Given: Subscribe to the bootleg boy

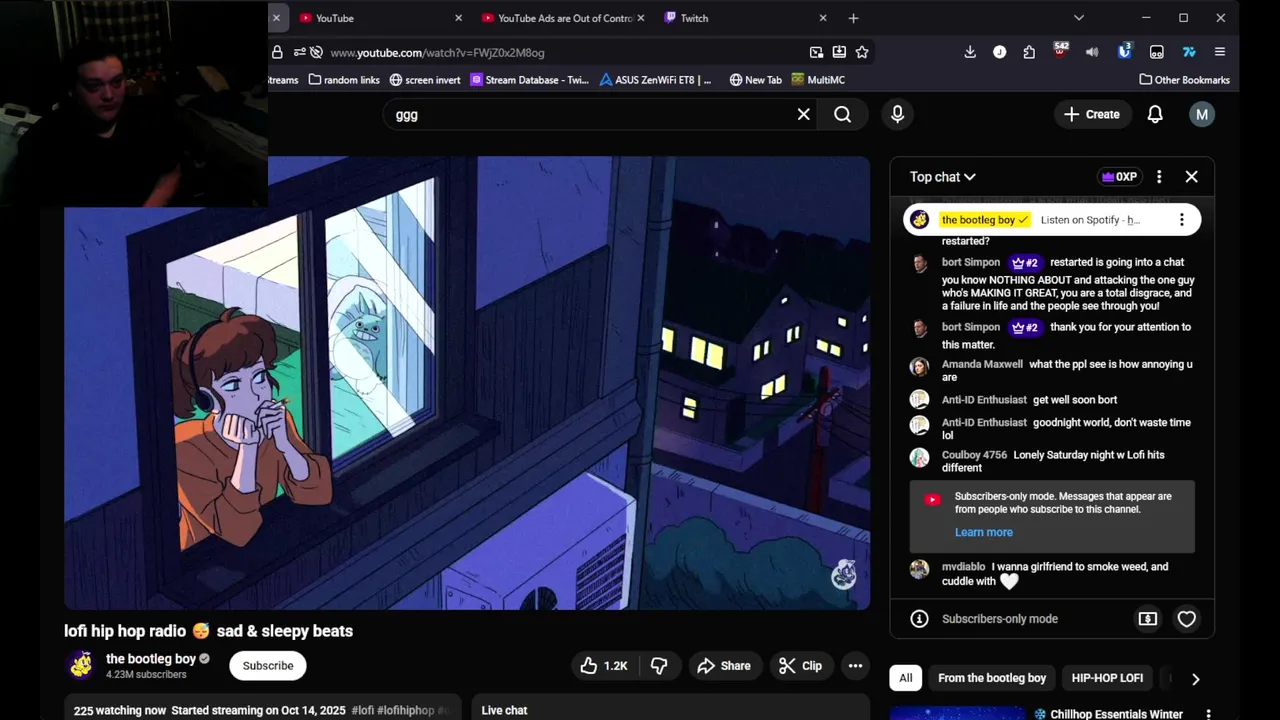Looking at the screenshot, I should pos(268,666).
